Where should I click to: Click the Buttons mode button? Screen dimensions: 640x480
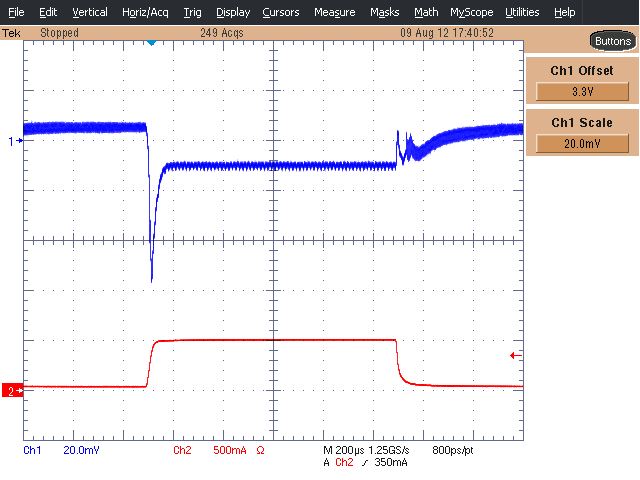[613, 41]
